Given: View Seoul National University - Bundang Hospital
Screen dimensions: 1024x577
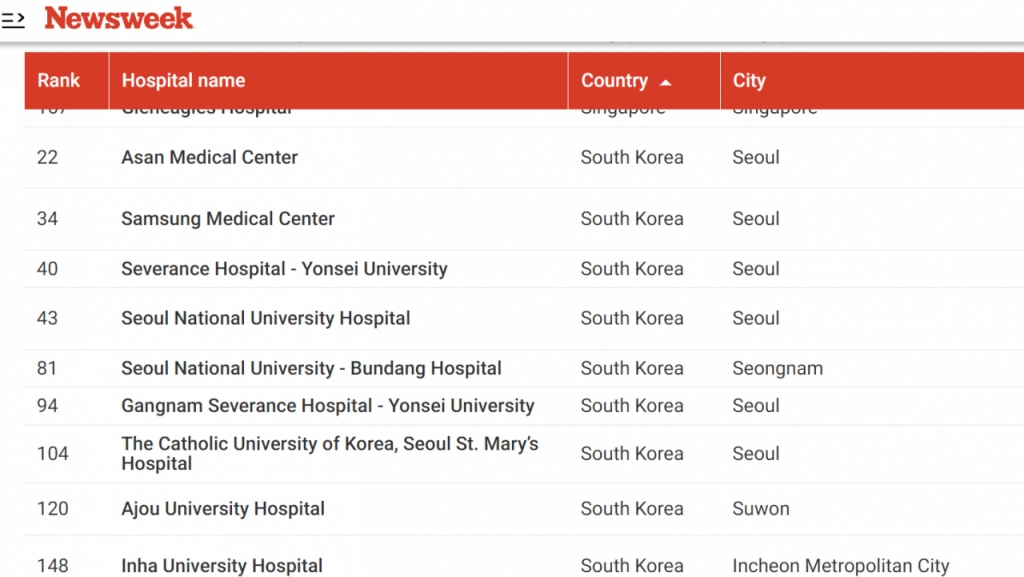Looking at the screenshot, I should [313, 368].
